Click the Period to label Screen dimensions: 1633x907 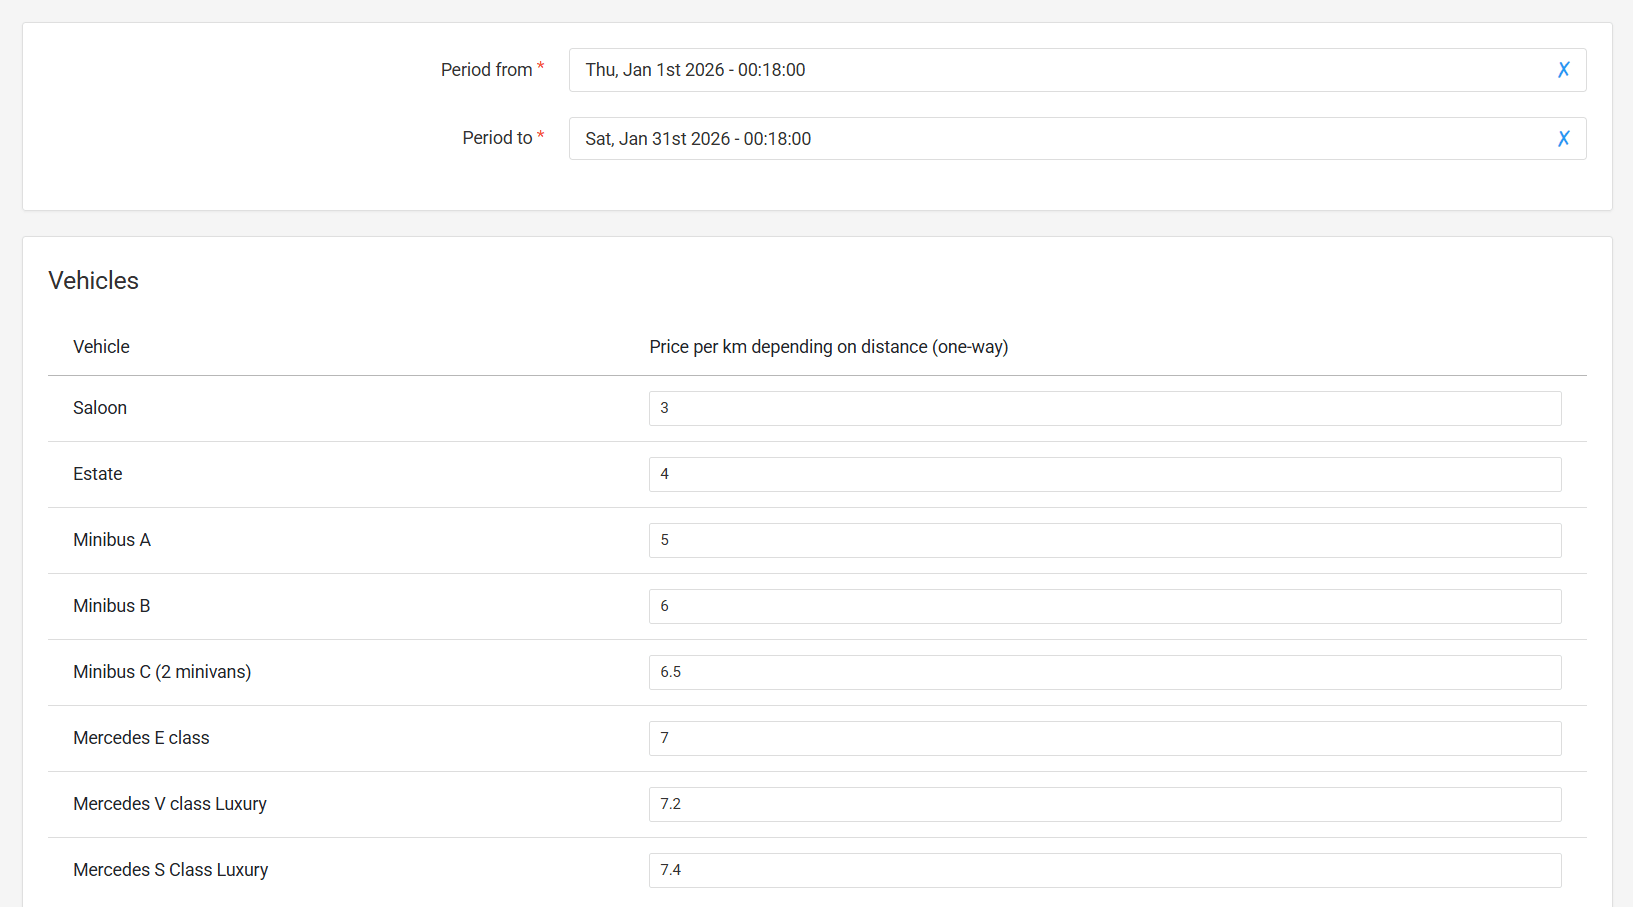click(x=497, y=138)
